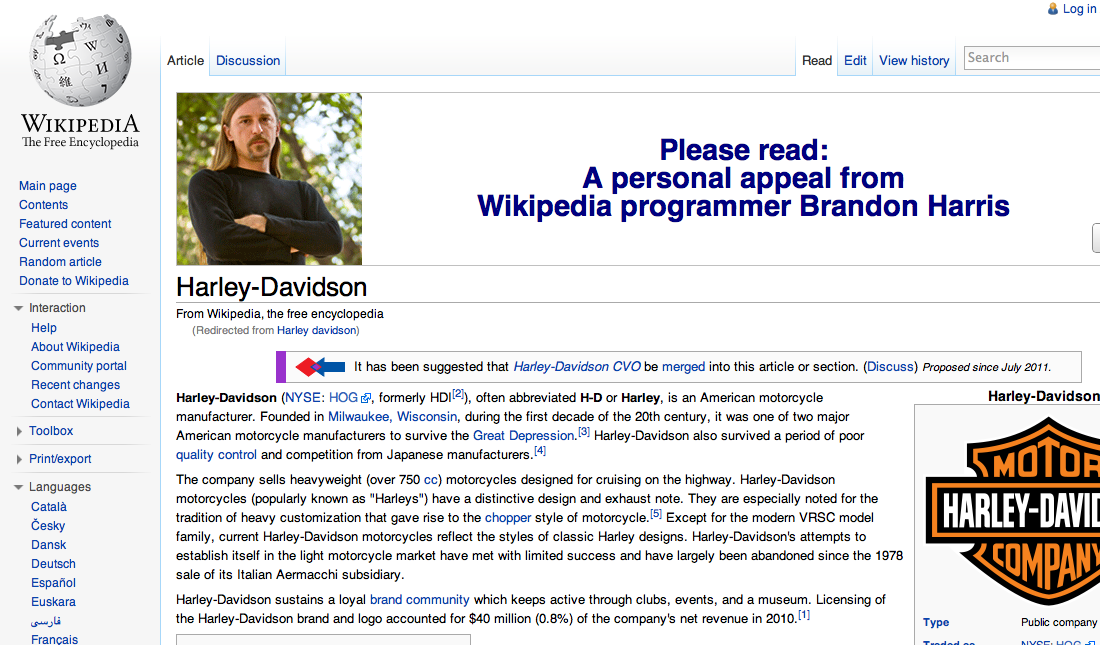The width and height of the screenshot is (1100, 645).
Task: Click external link icon next to HOG
Action: [x=366, y=398]
